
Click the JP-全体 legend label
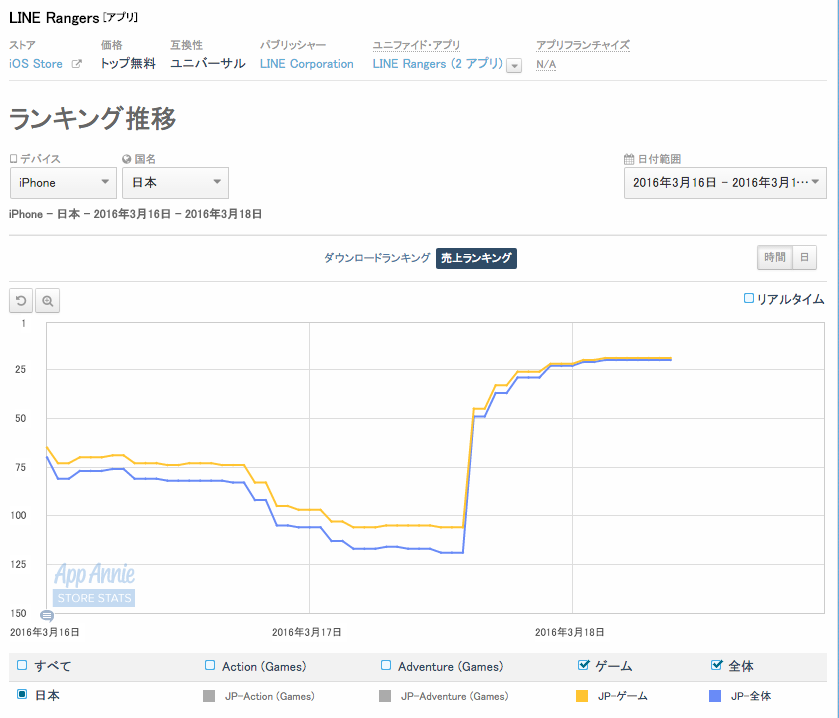tap(751, 696)
